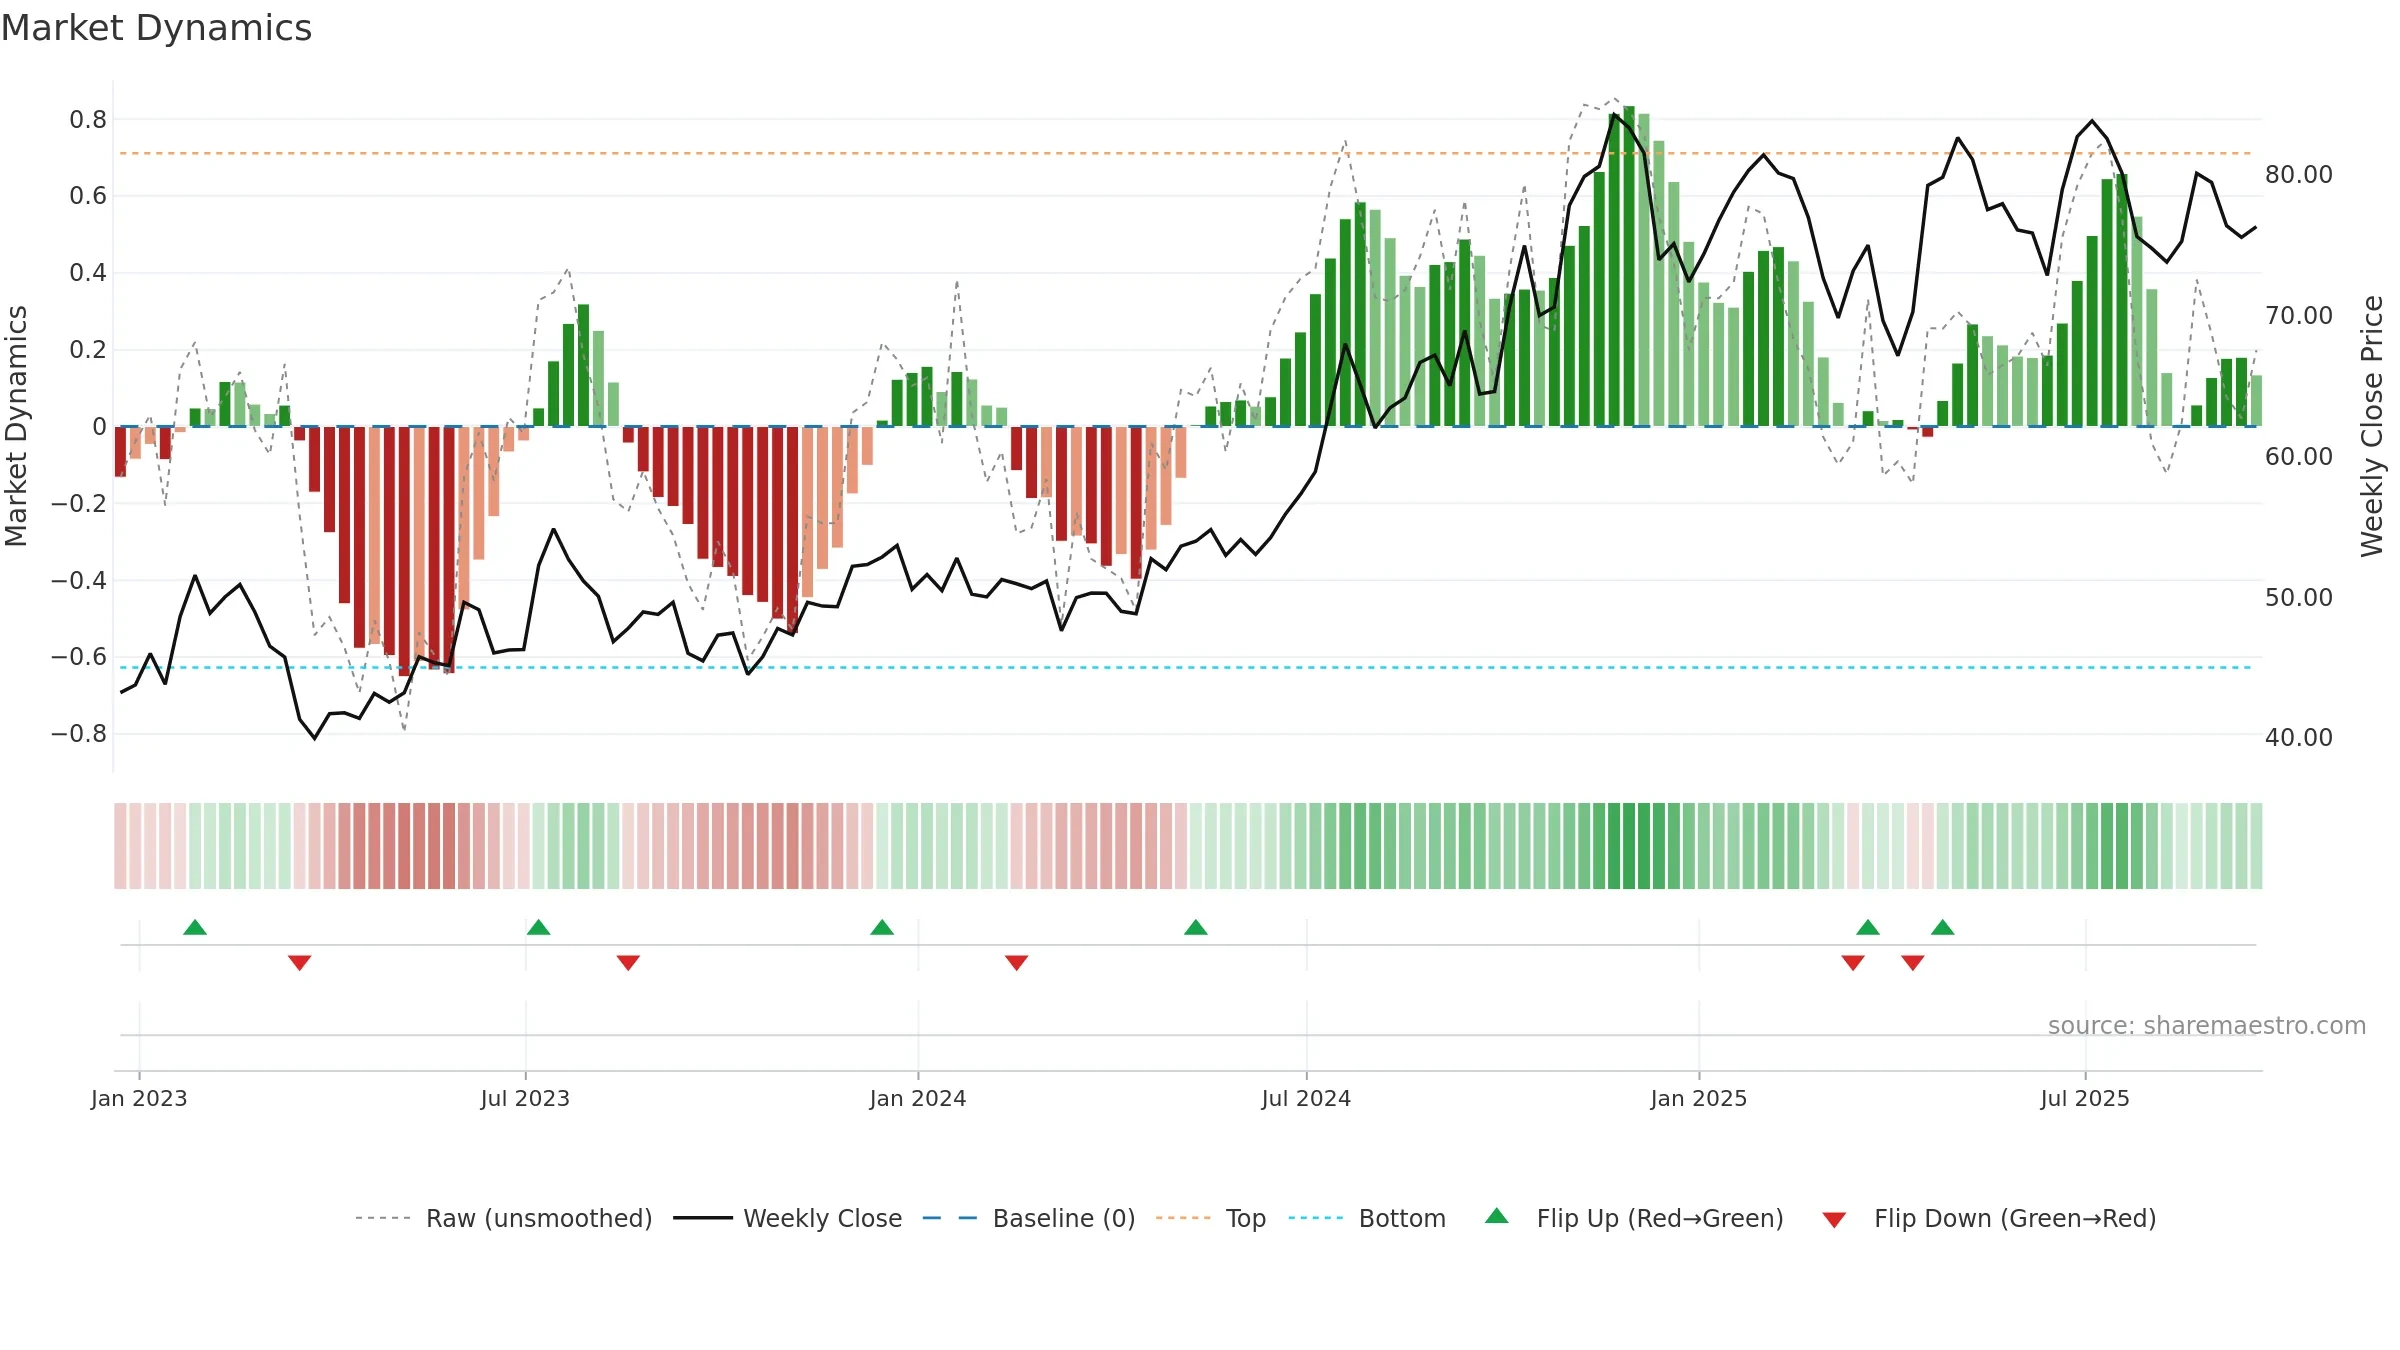
Task: Click the Jul 2025 axis label
Action: [x=2085, y=1098]
